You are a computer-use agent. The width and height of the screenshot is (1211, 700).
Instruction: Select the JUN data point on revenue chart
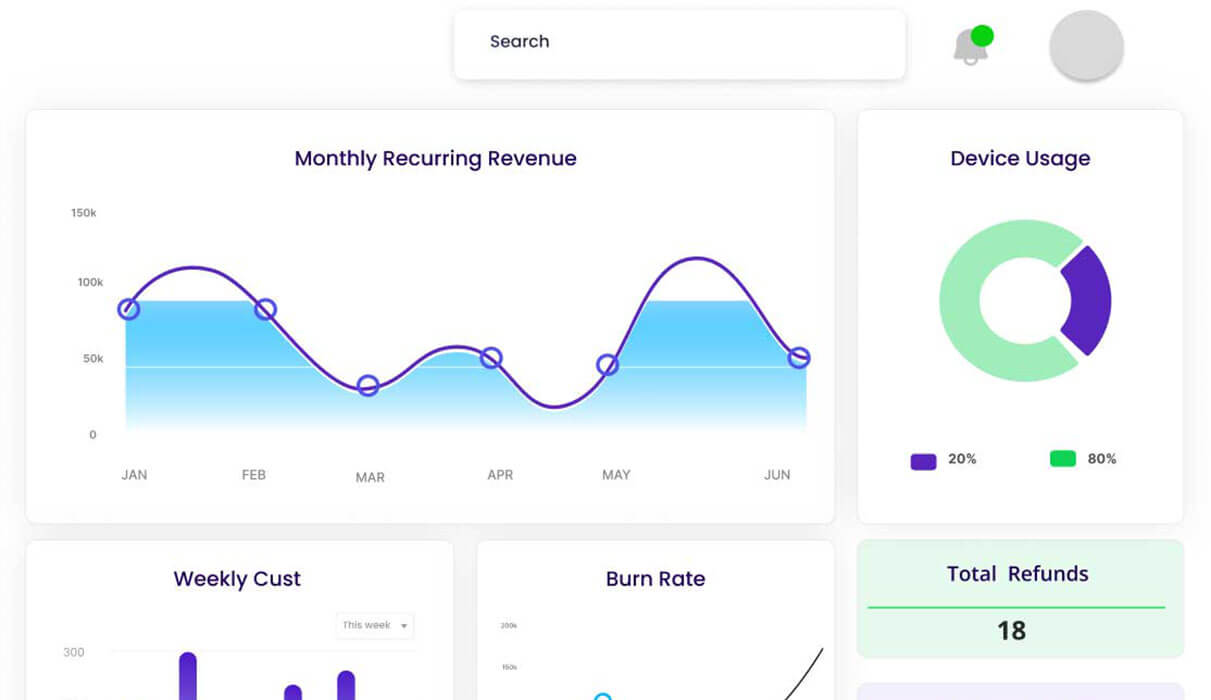pos(798,357)
